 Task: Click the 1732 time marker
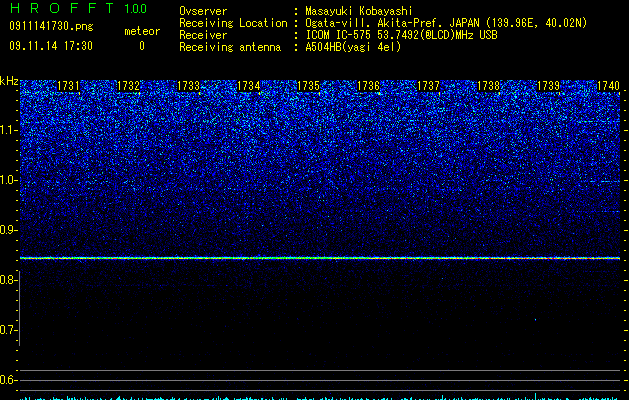[128, 86]
